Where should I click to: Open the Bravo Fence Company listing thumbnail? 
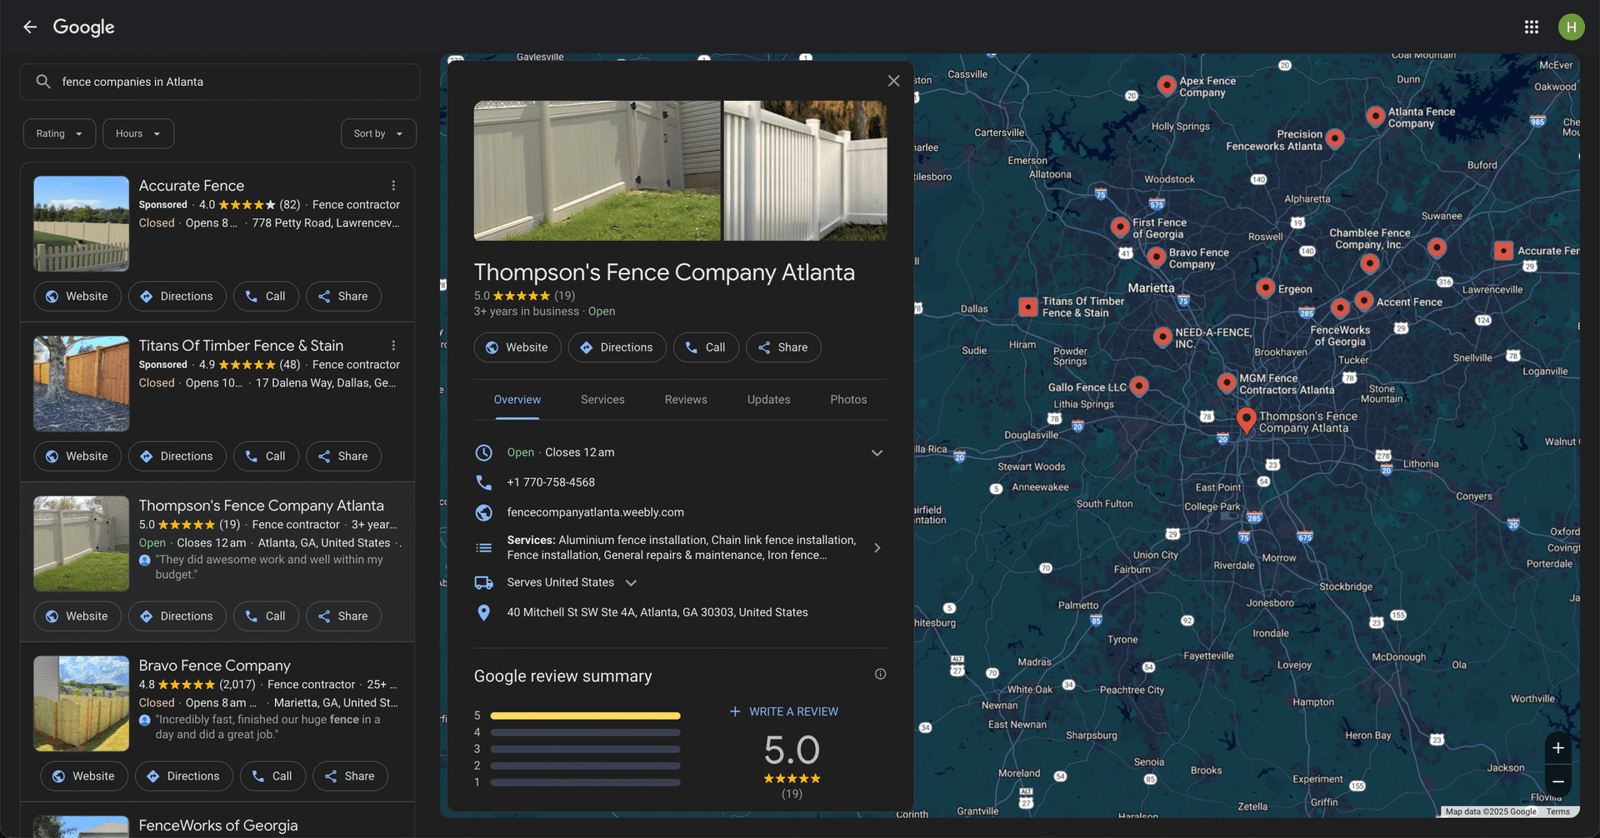pos(81,704)
